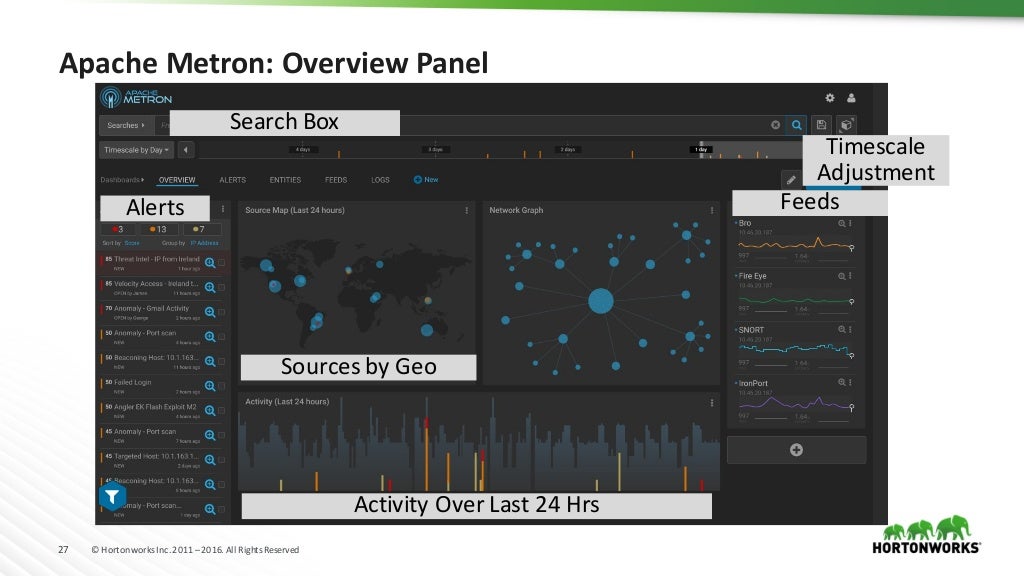Screen dimensions: 1024x576
Task: Jump to the 1 day timeline marker
Action: [701, 150]
